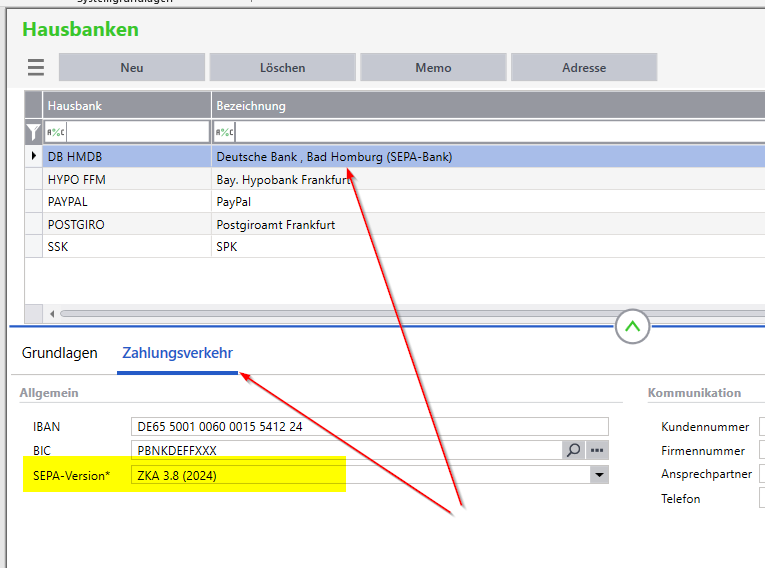Sort by the Hausbank column header
The image size is (765, 568).
pyautogui.click(x=127, y=105)
